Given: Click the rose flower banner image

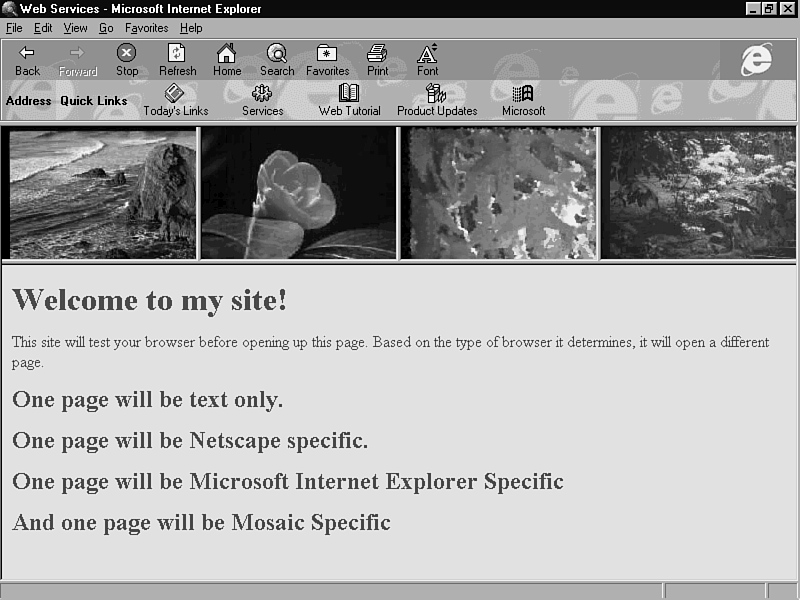Looking at the screenshot, I should (299, 193).
